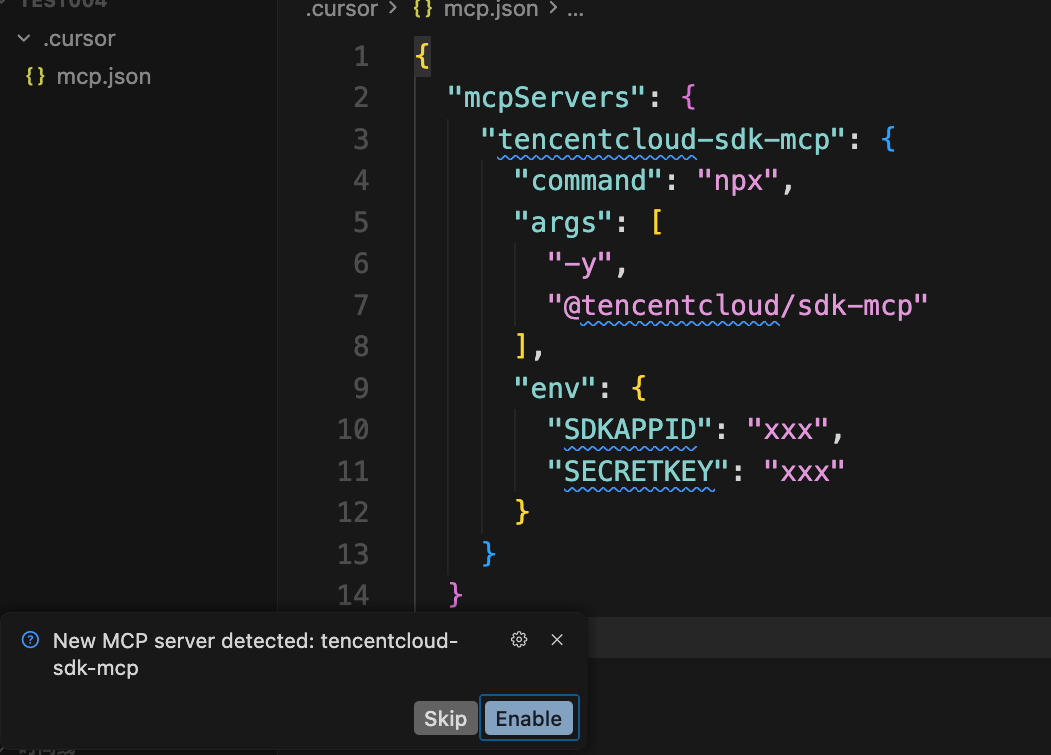Click the "args" key text
Image resolution: width=1051 pixels, height=755 pixels.
[x=563, y=223]
